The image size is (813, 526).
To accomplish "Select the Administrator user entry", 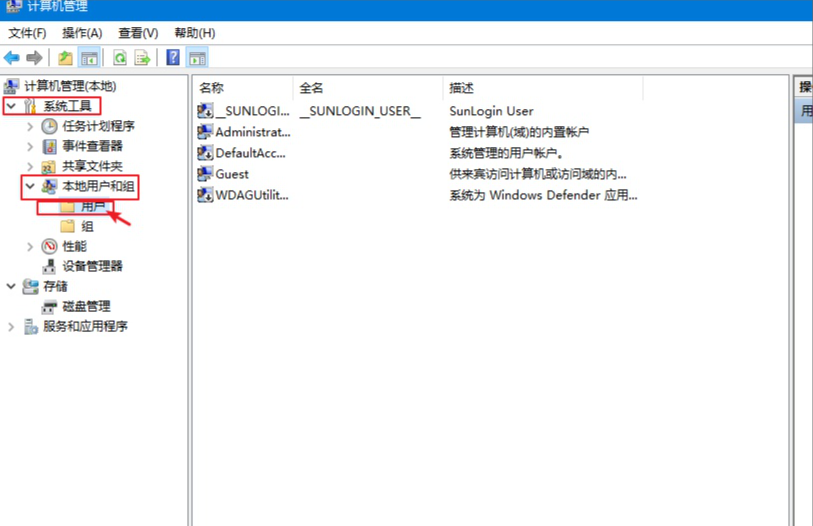I will point(252,132).
